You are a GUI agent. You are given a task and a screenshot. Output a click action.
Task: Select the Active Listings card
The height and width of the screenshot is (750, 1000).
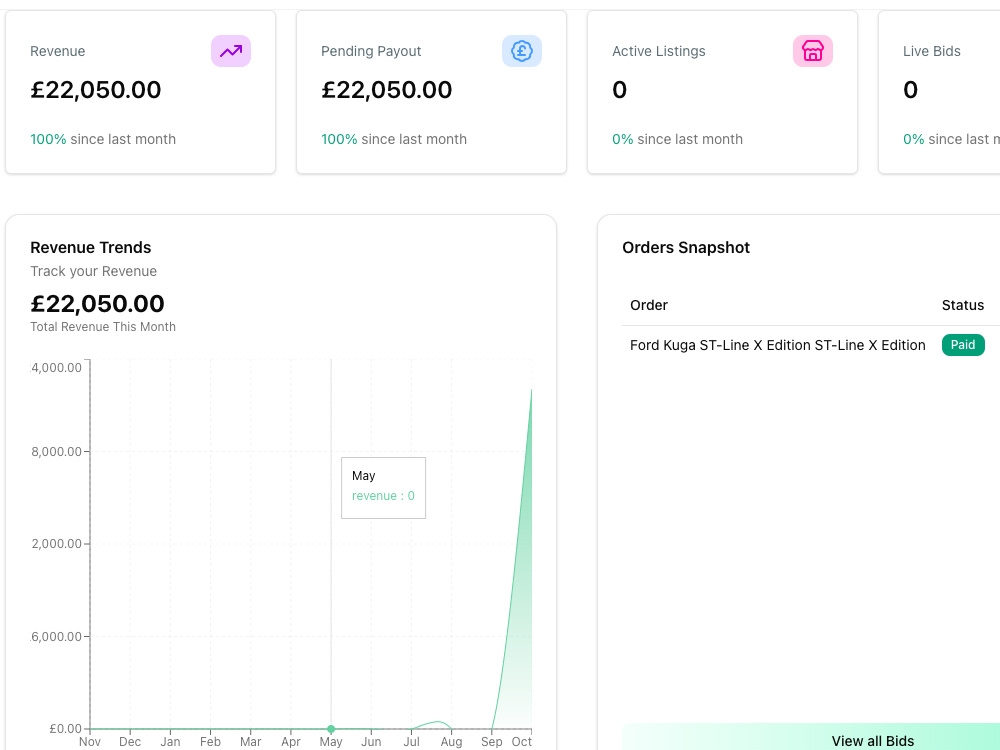pos(722,92)
